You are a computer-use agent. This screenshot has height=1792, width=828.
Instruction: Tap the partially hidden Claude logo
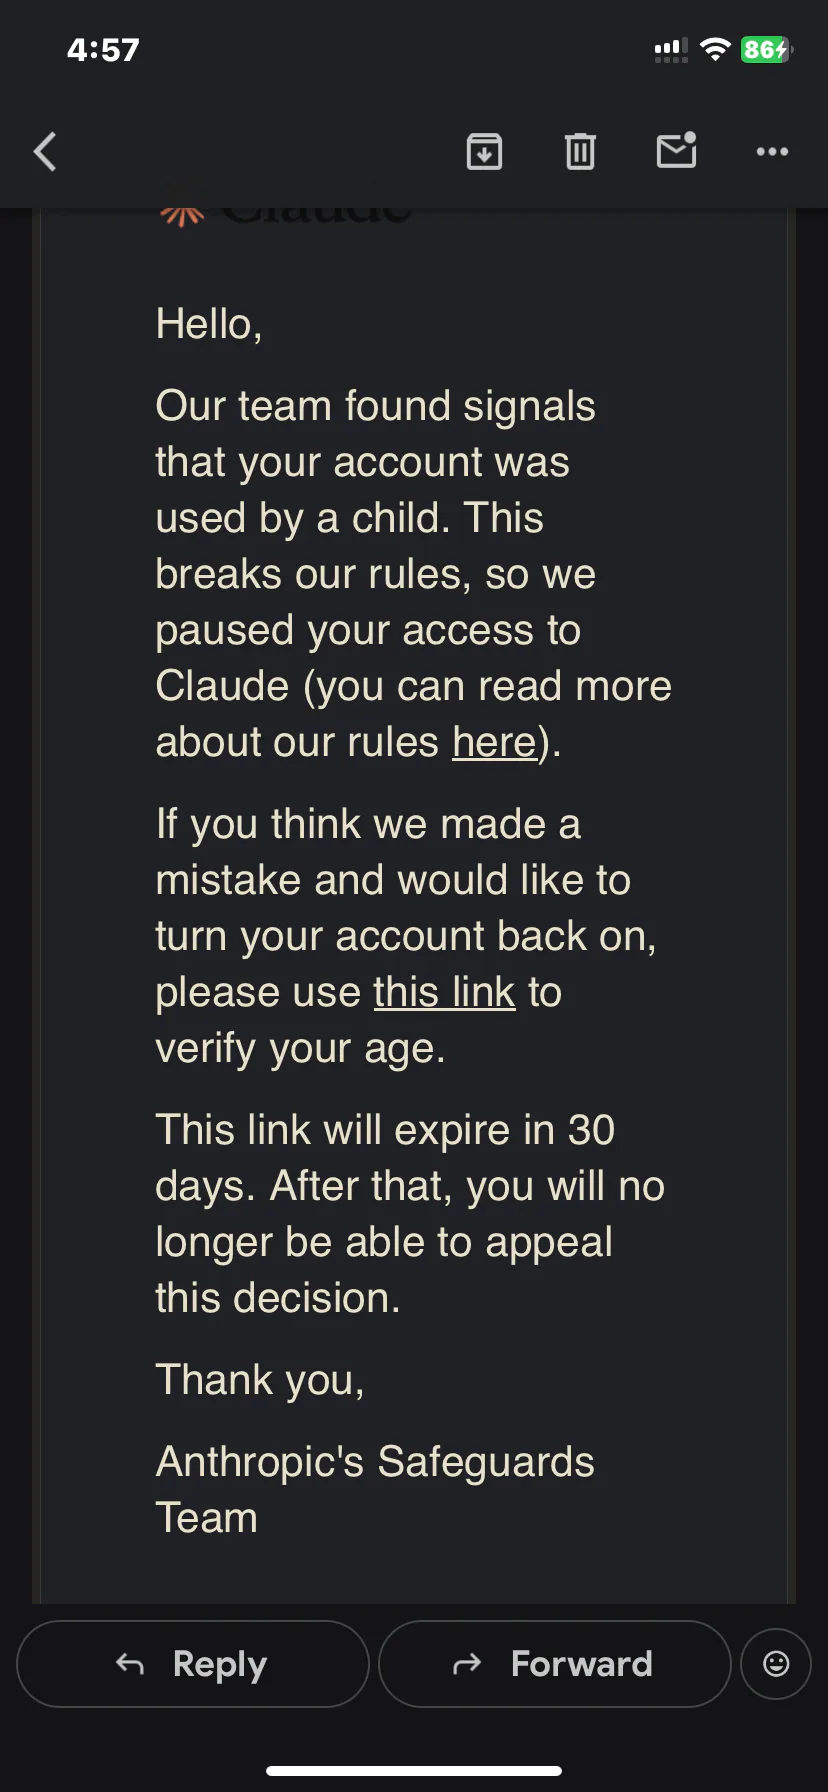pyautogui.click(x=286, y=212)
